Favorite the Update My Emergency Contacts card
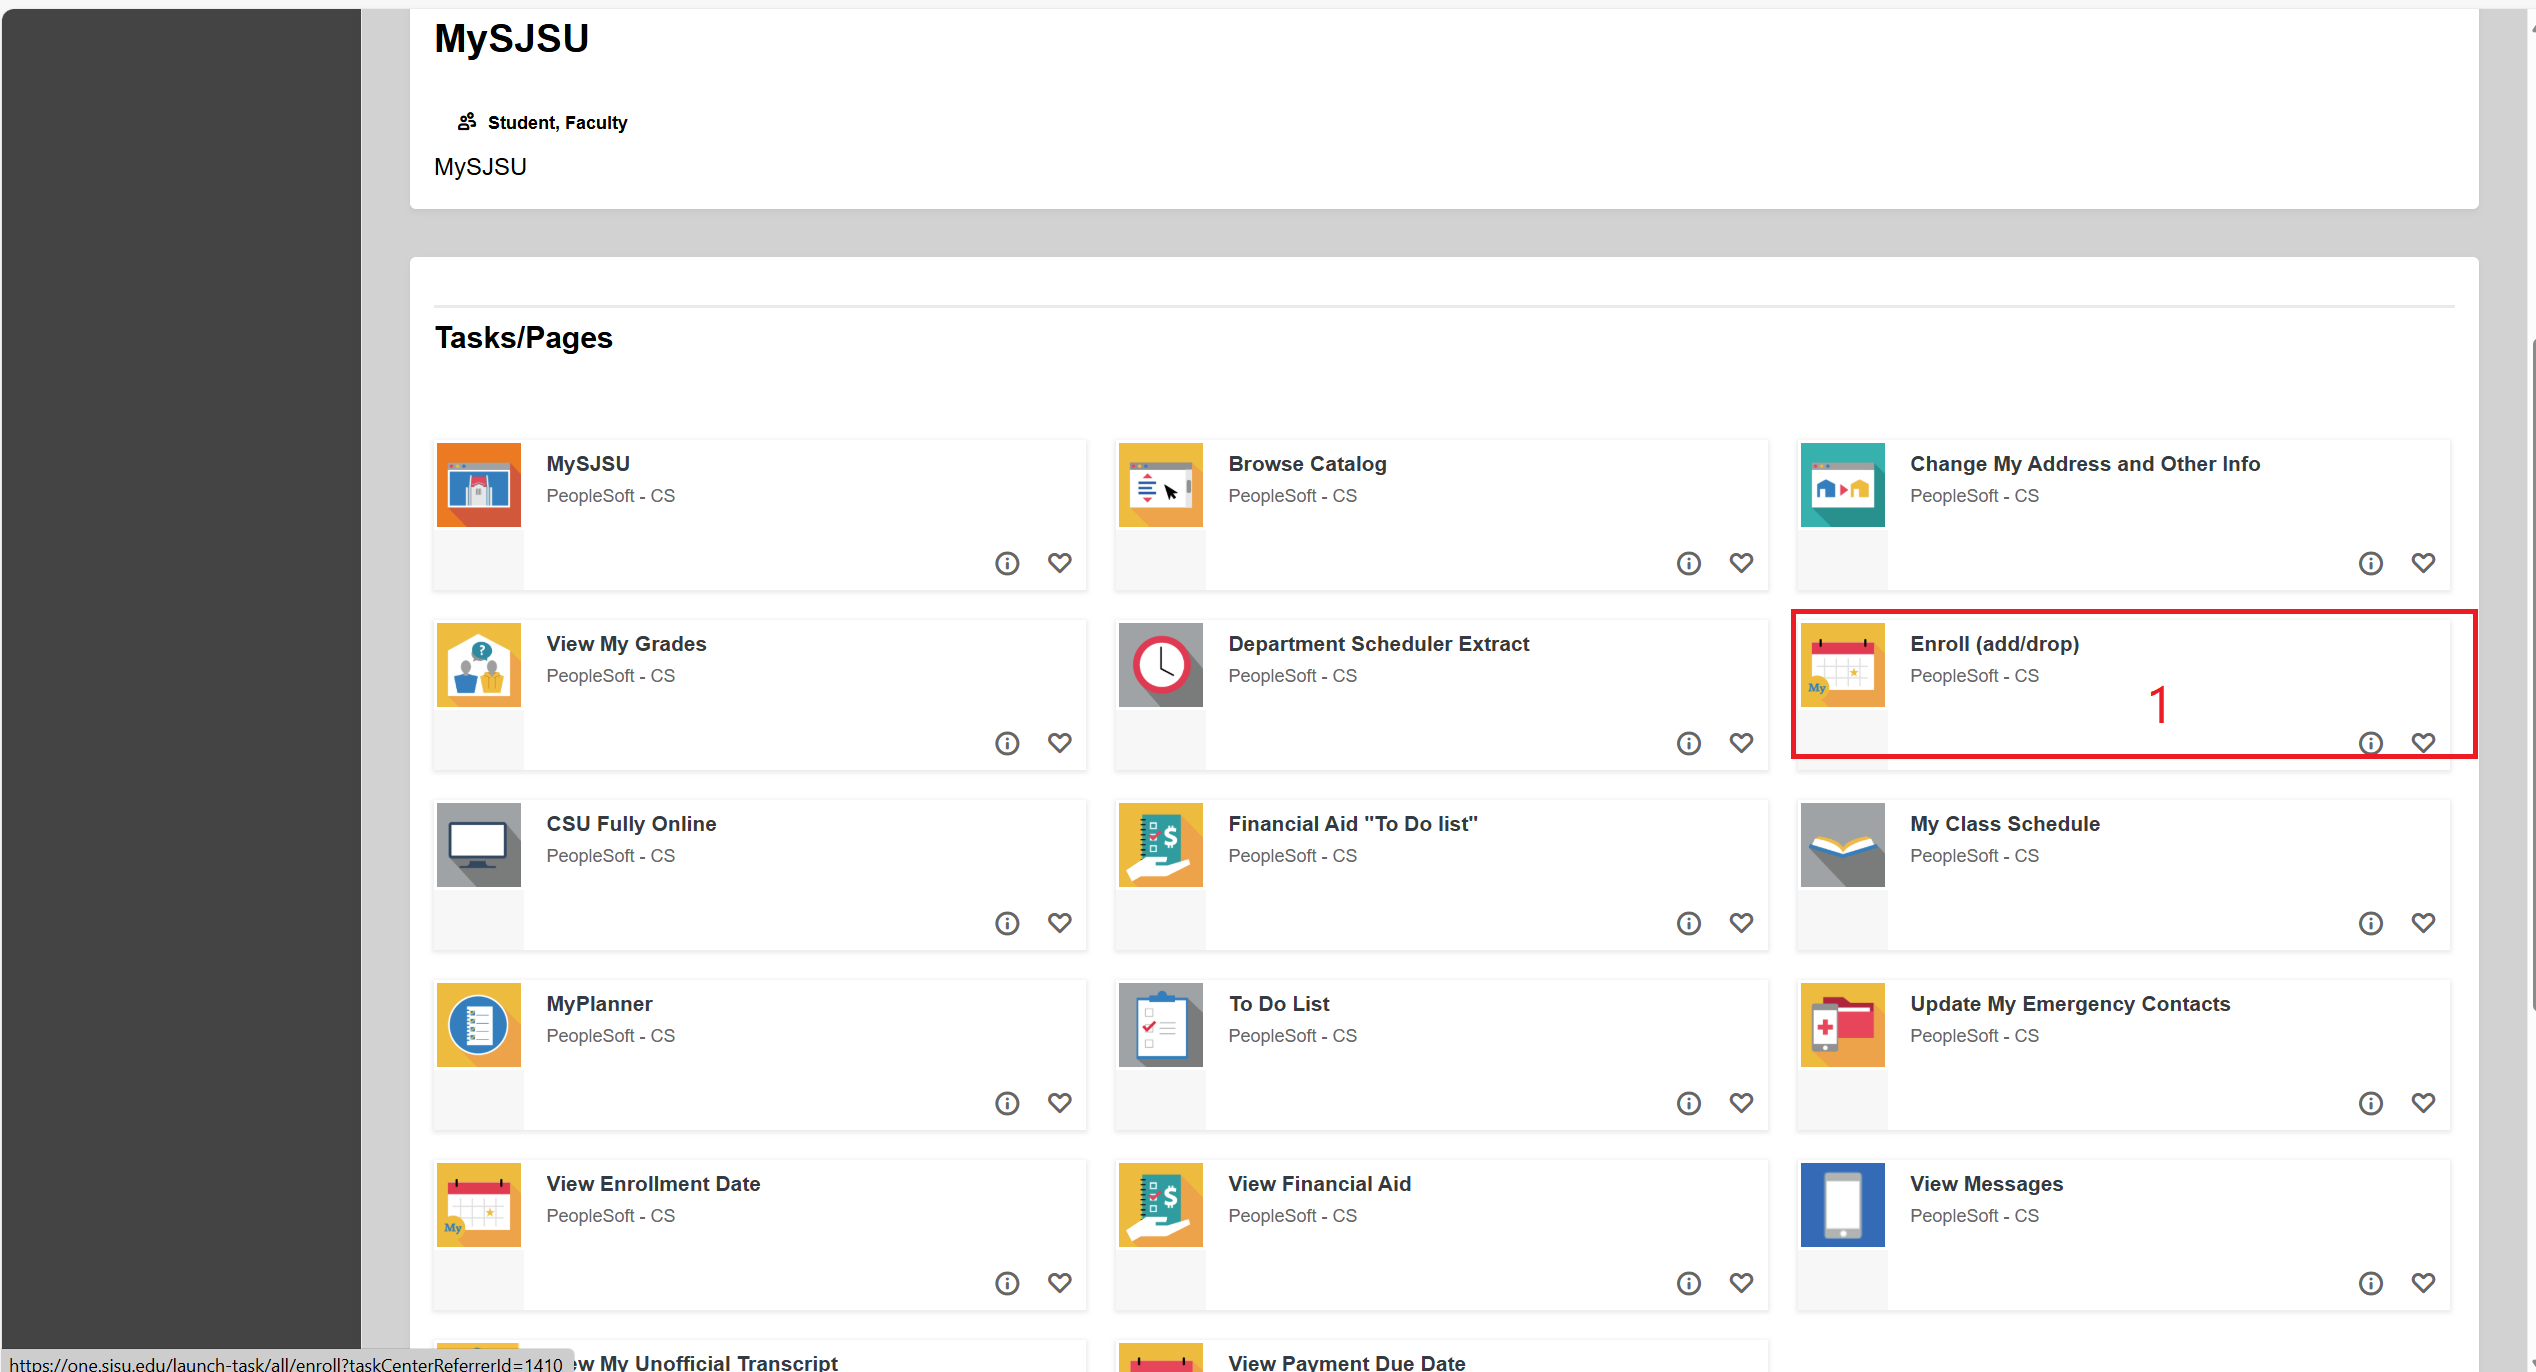 click(2423, 1103)
